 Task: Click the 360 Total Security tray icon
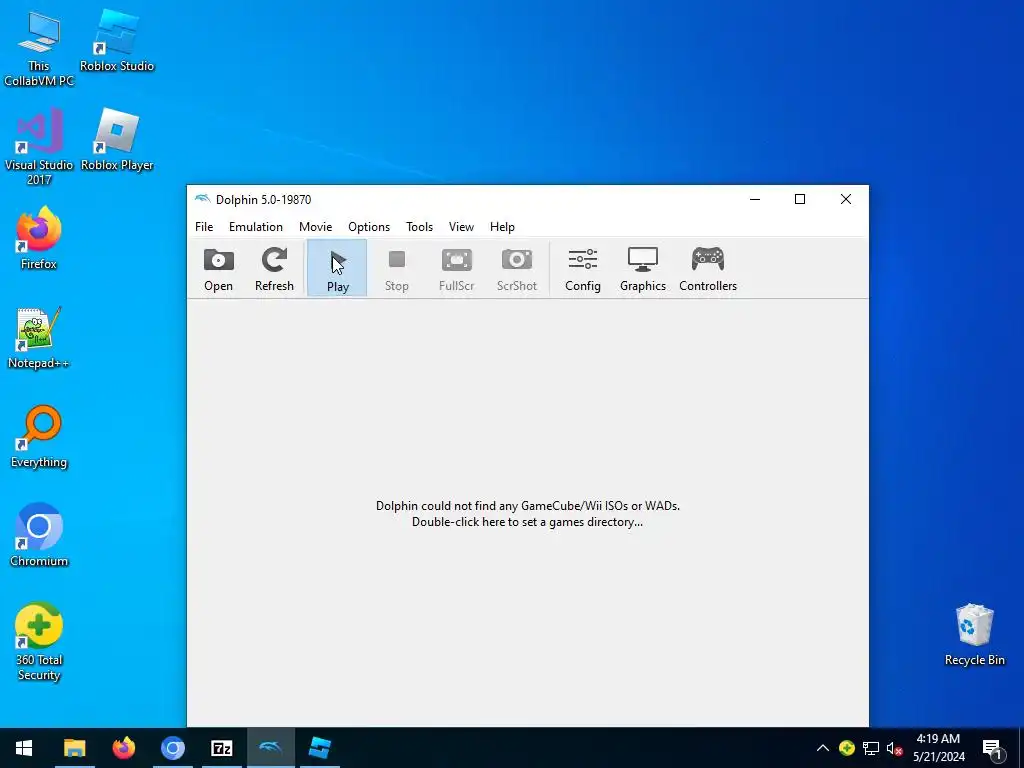pyautogui.click(x=846, y=748)
